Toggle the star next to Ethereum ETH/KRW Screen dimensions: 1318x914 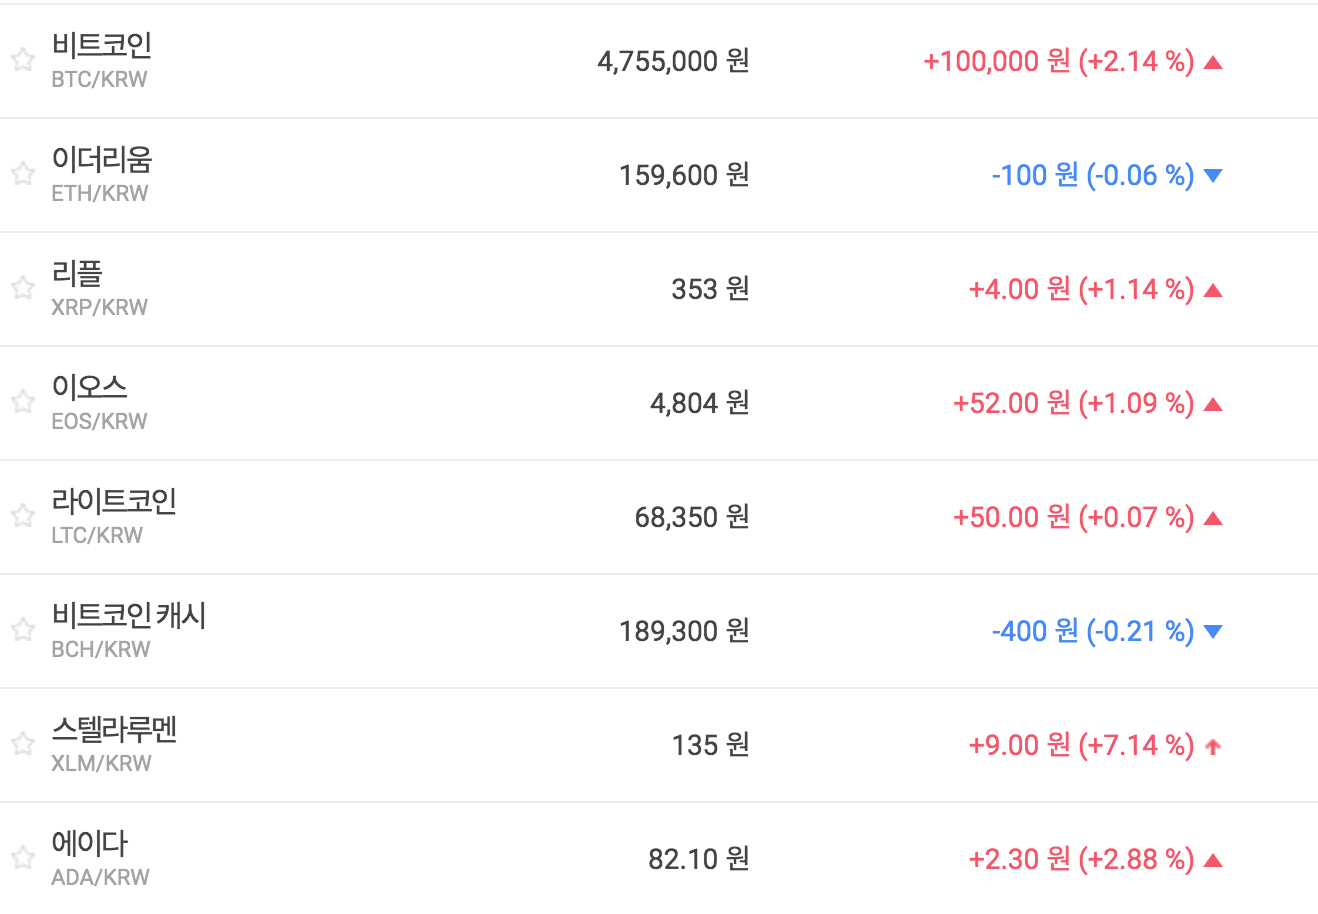pos(23,174)
